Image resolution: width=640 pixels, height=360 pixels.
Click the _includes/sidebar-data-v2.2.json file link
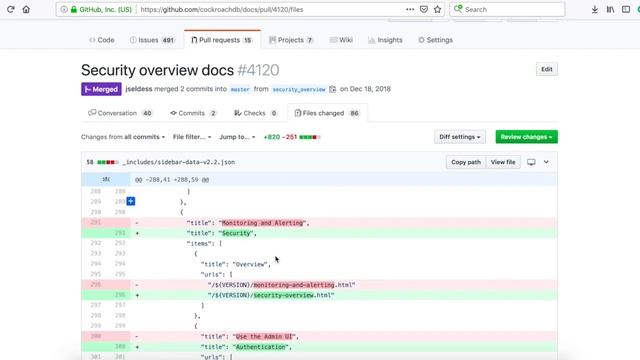(179, 162)
